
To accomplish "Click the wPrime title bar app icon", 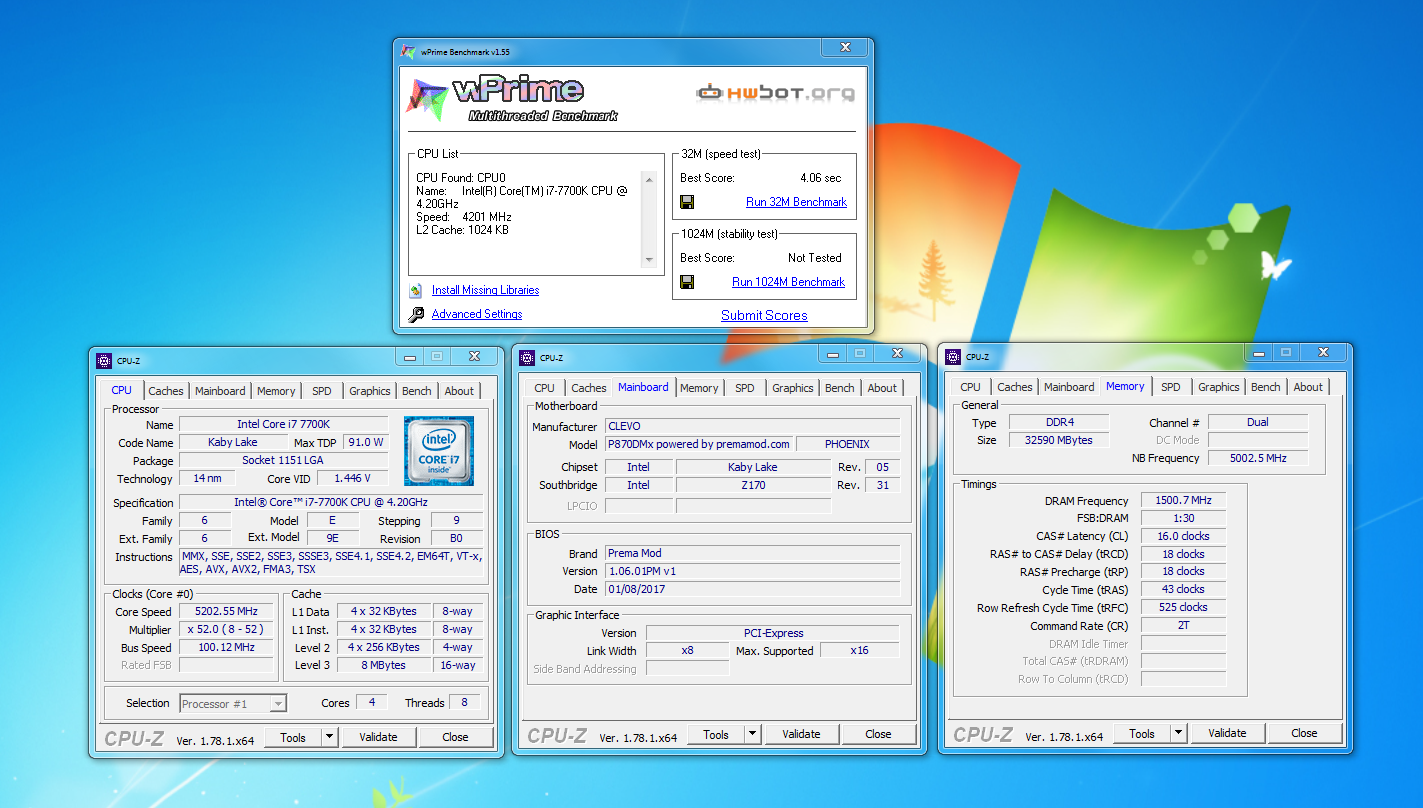I will 407,52.
